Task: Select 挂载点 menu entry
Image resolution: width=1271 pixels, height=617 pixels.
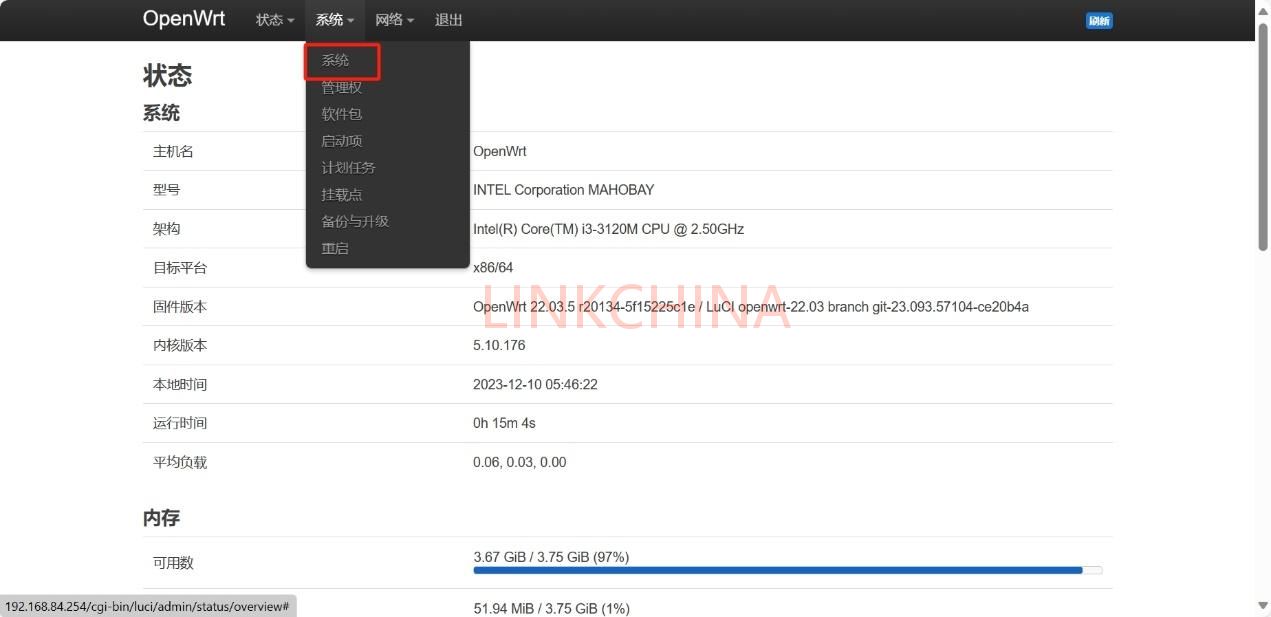Action: (342, 195)
